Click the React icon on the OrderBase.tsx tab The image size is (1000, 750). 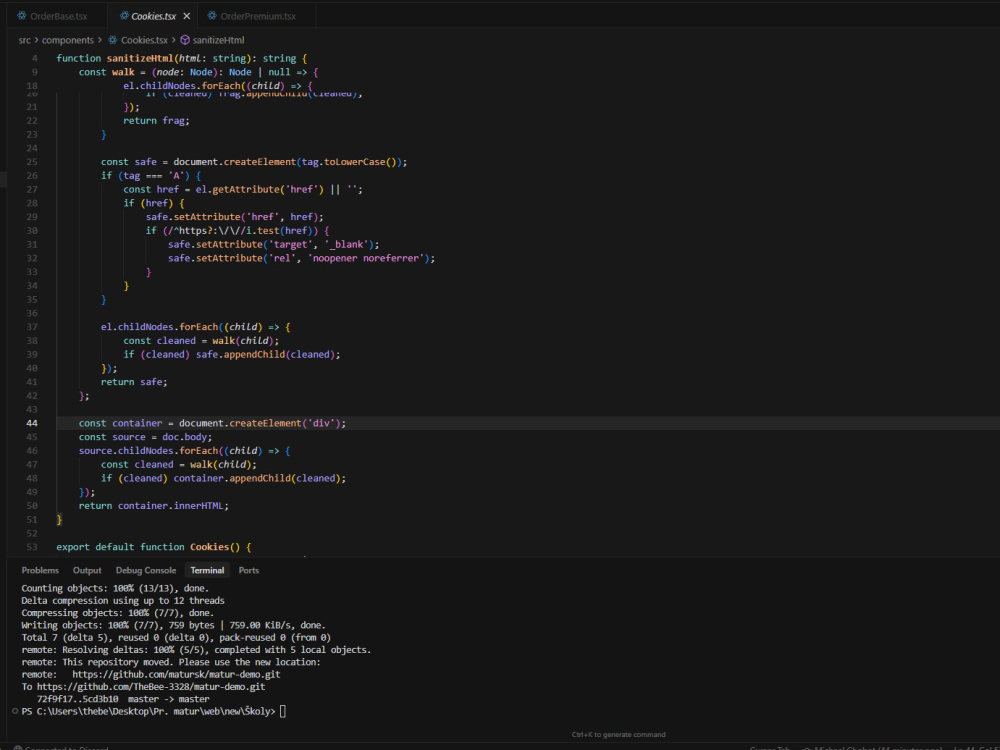21,16
